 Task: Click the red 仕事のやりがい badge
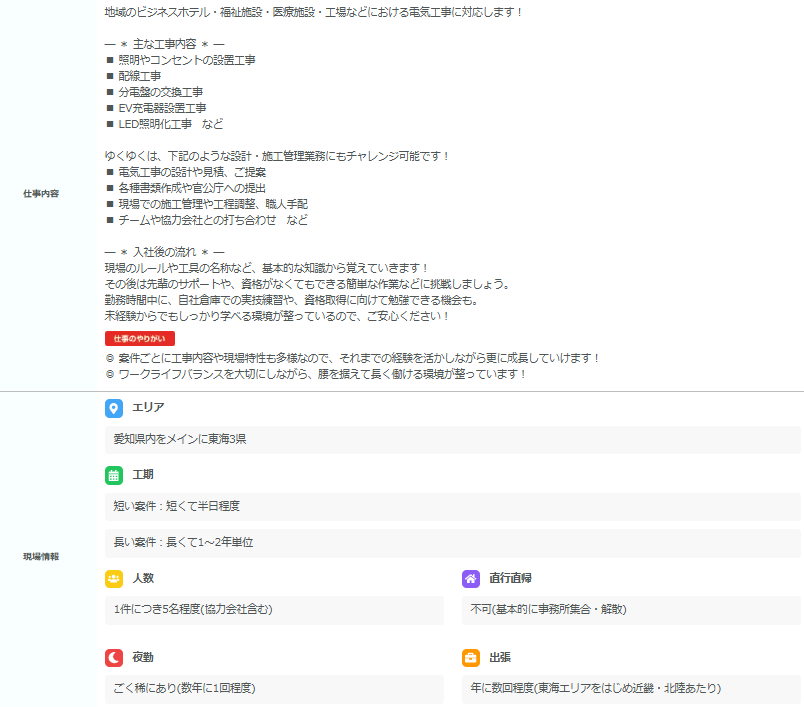(x=140, y=338)
